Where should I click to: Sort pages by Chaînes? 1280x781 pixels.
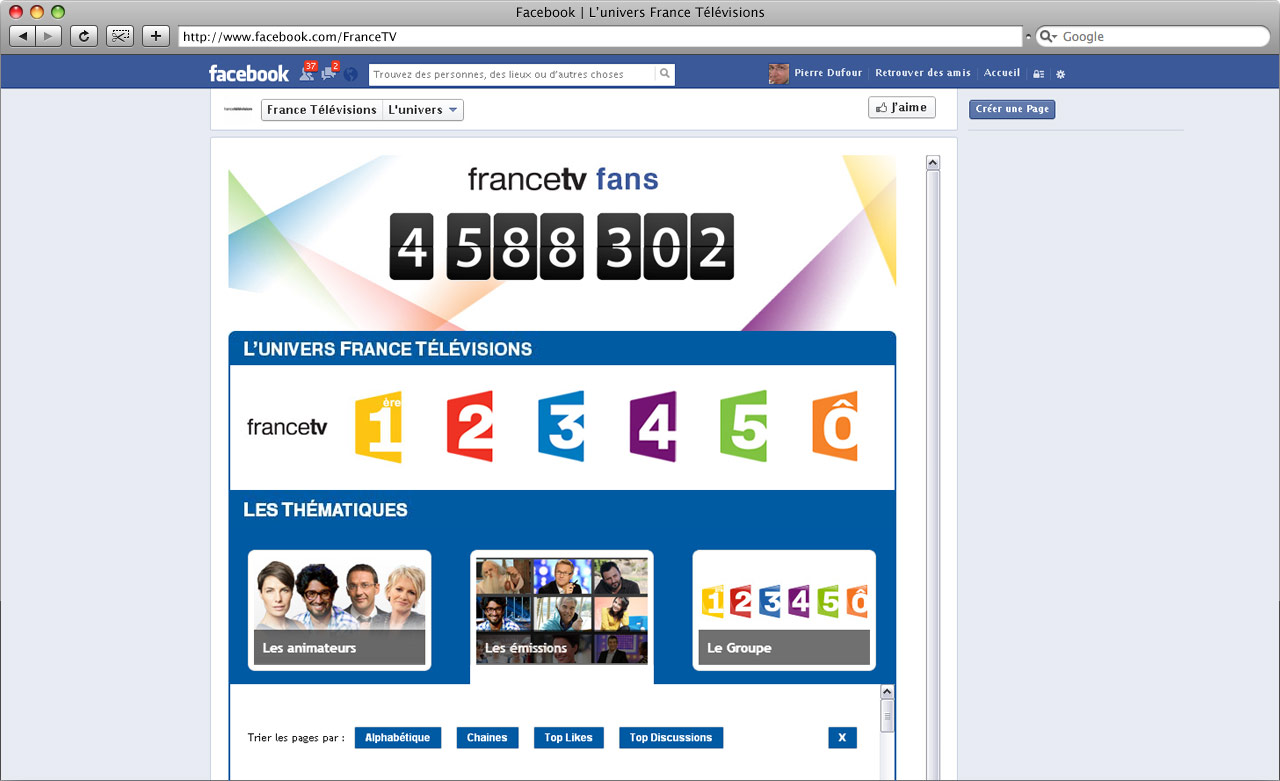pos(488,738)
